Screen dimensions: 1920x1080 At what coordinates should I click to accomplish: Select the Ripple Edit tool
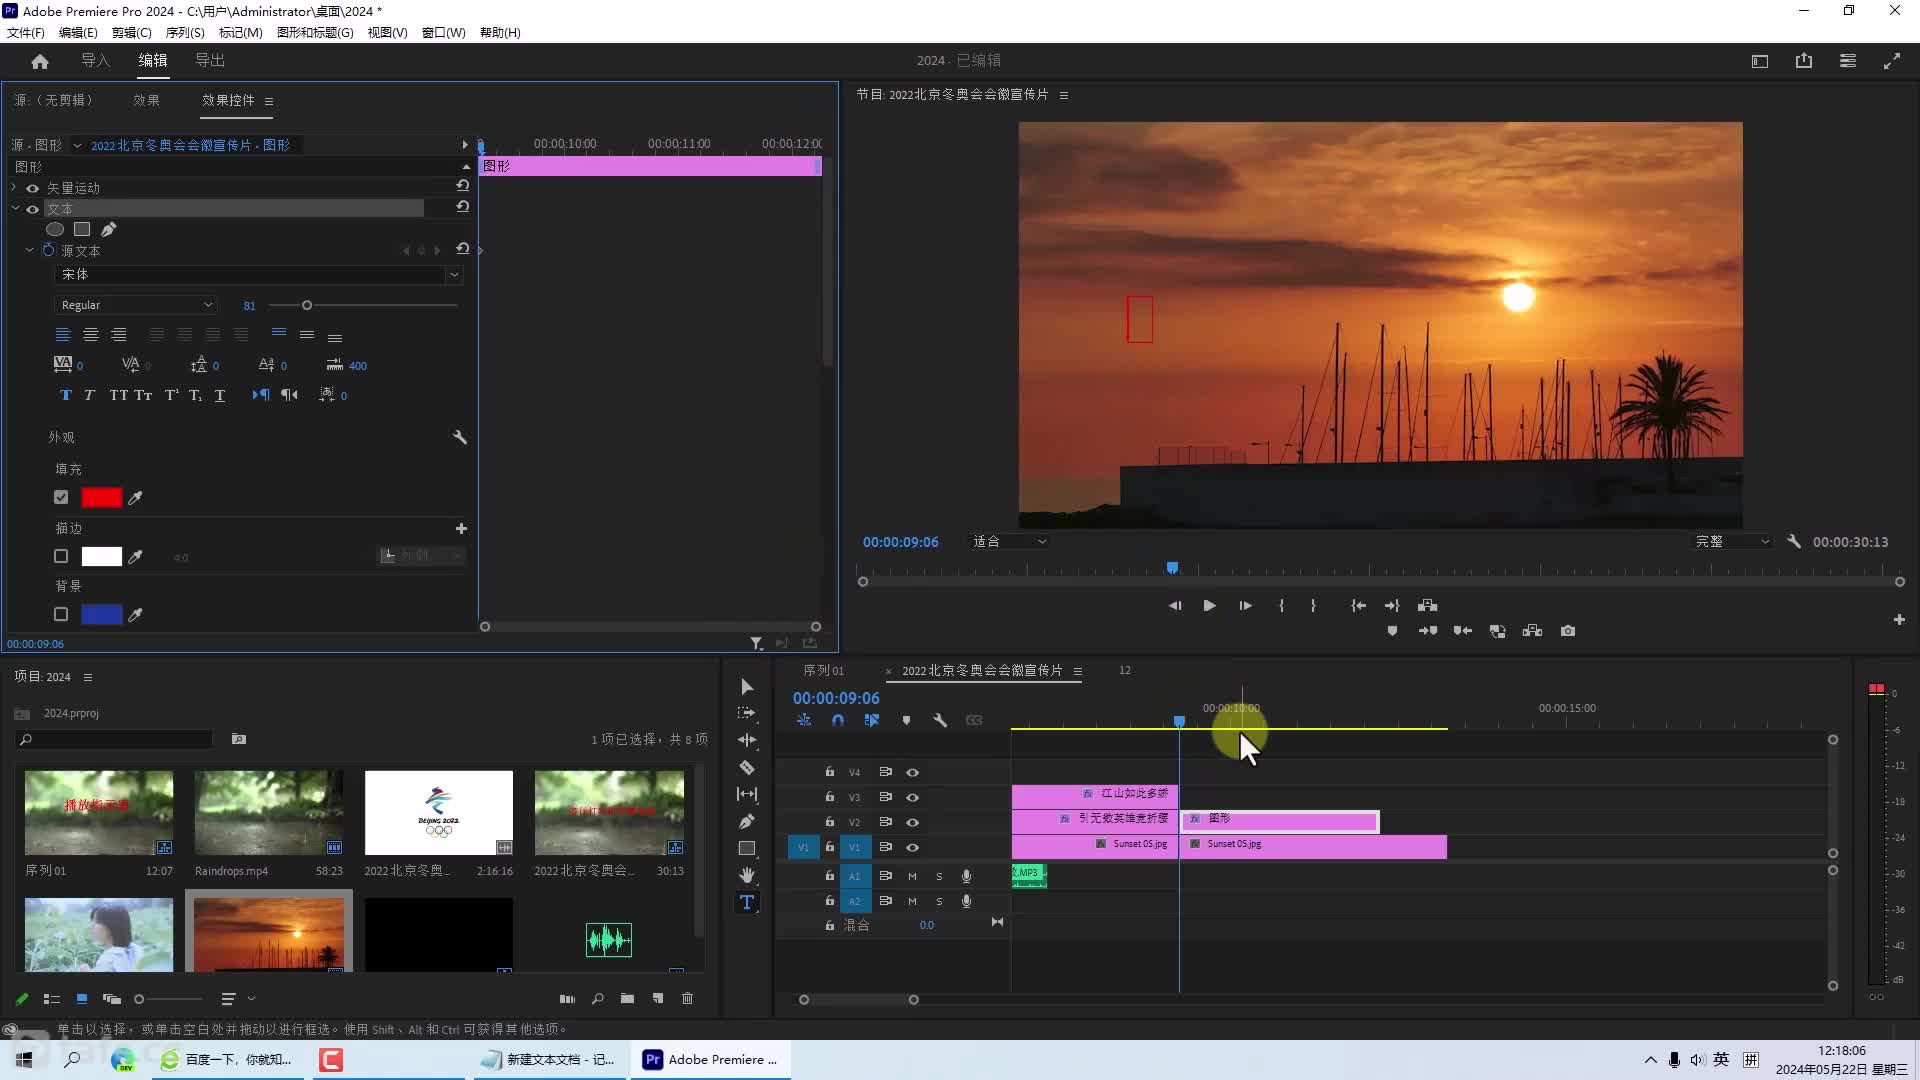click(747, 740)
